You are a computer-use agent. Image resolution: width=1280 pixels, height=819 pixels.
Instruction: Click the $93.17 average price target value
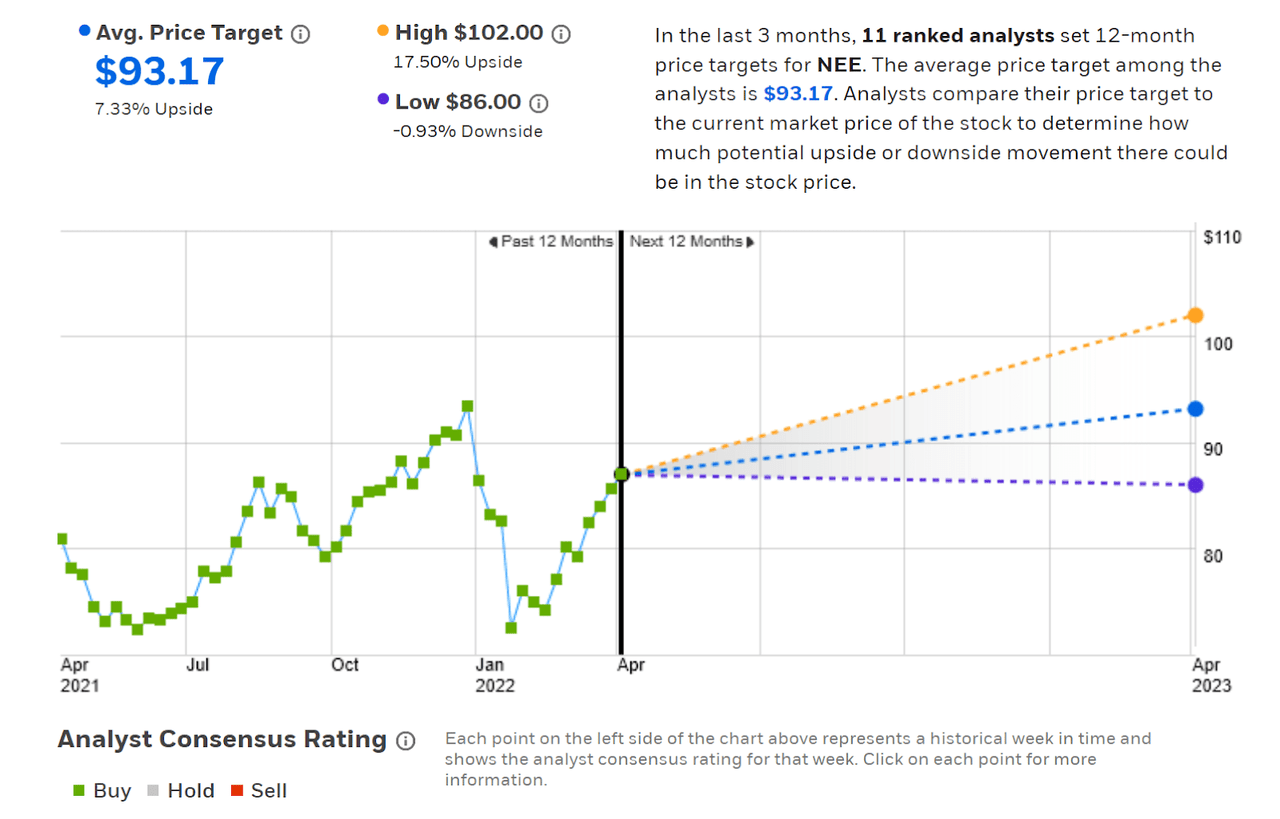click(160, 71)
